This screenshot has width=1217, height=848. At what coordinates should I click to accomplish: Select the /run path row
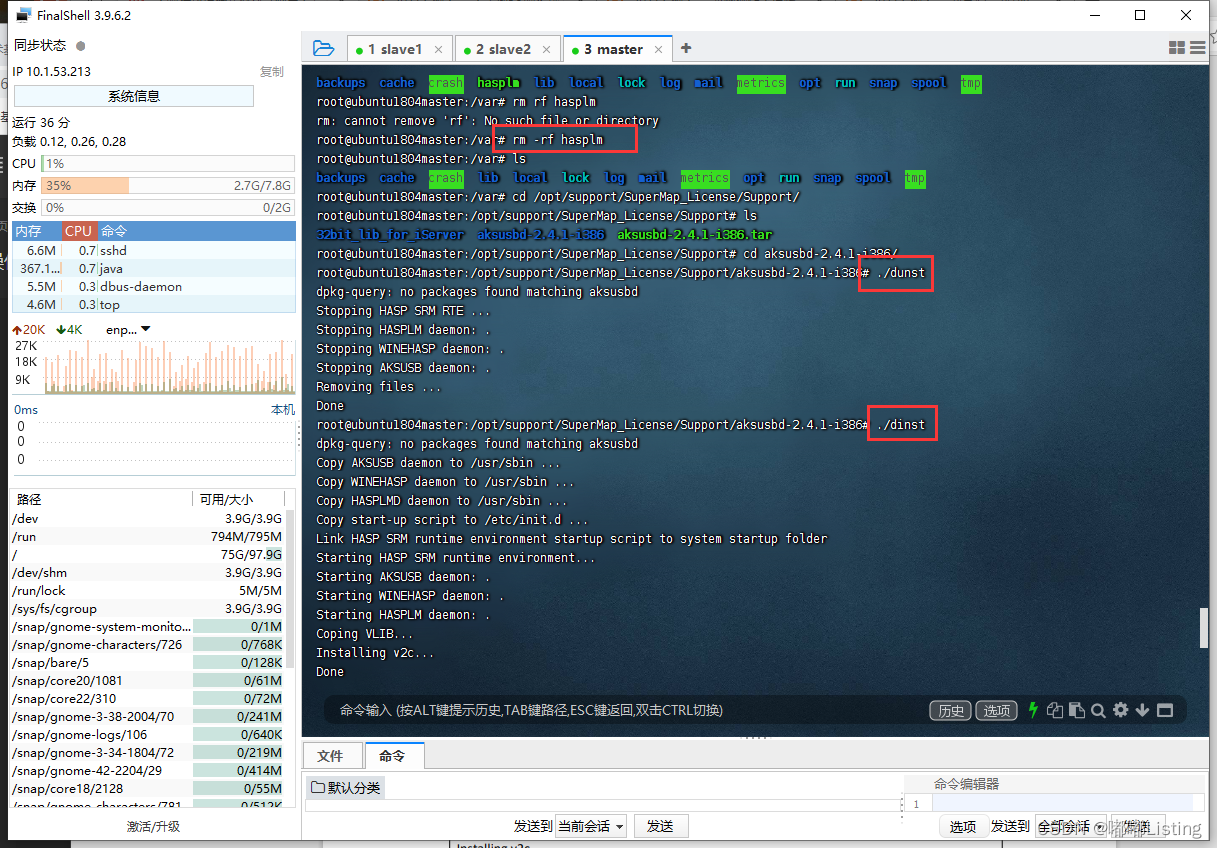point(148,536)
